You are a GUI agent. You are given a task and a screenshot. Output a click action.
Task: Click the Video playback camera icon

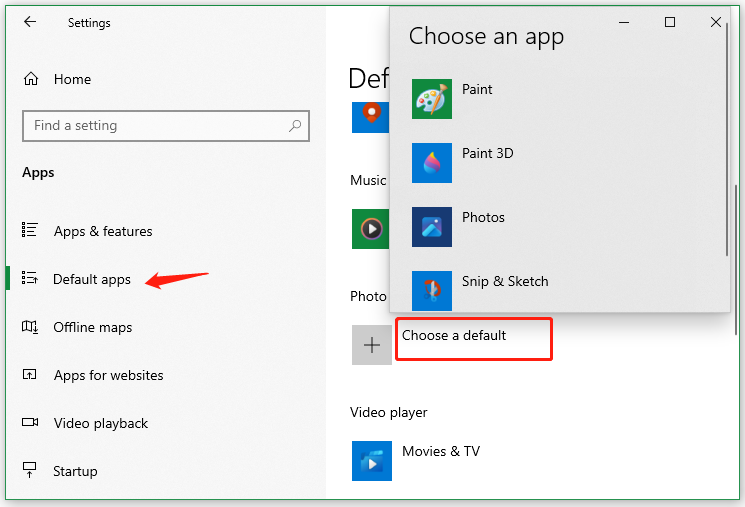coord(30,422)
